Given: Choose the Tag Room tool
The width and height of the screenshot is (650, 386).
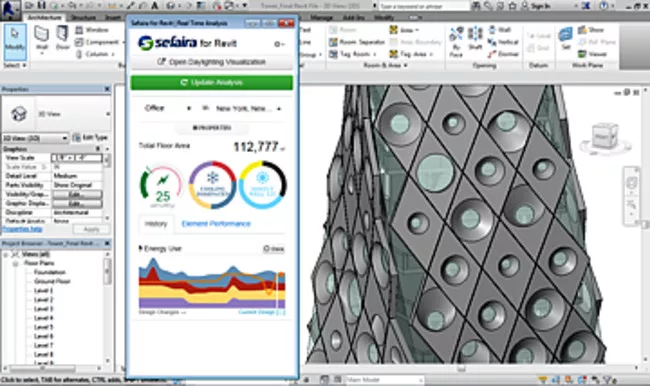Looking at the screenshot, I should [x=352, y=54].
